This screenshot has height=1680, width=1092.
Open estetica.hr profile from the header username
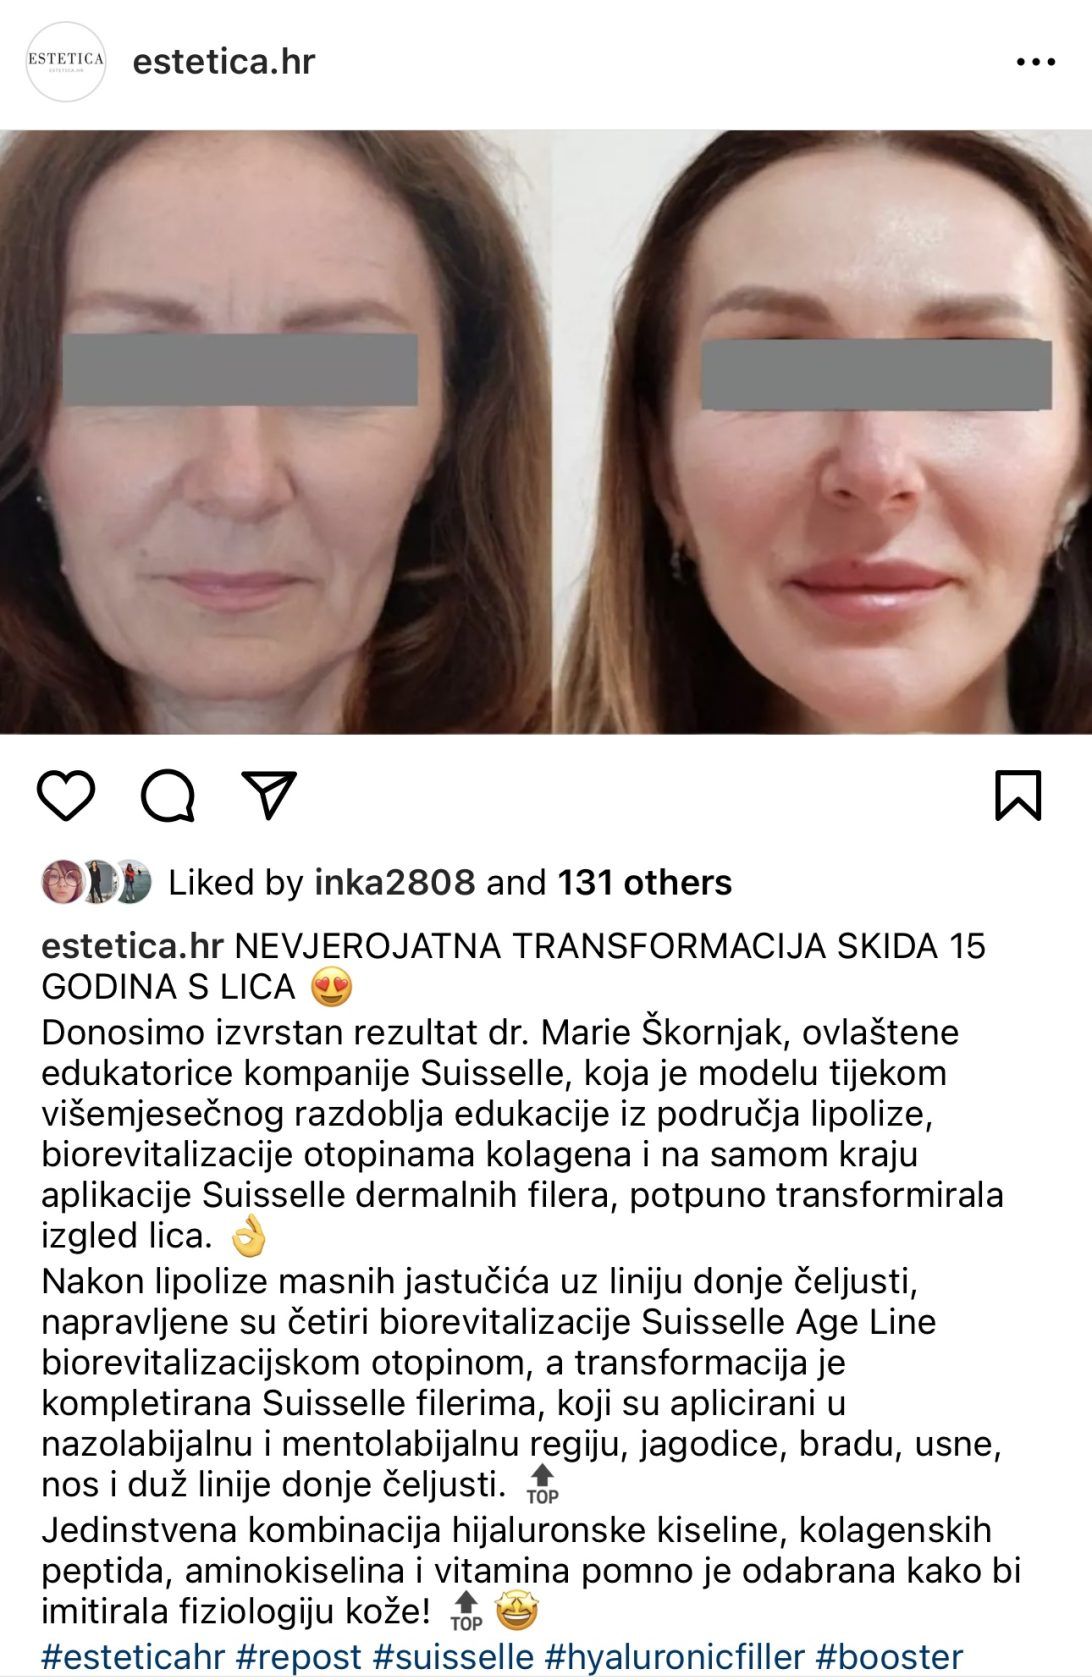224,62
